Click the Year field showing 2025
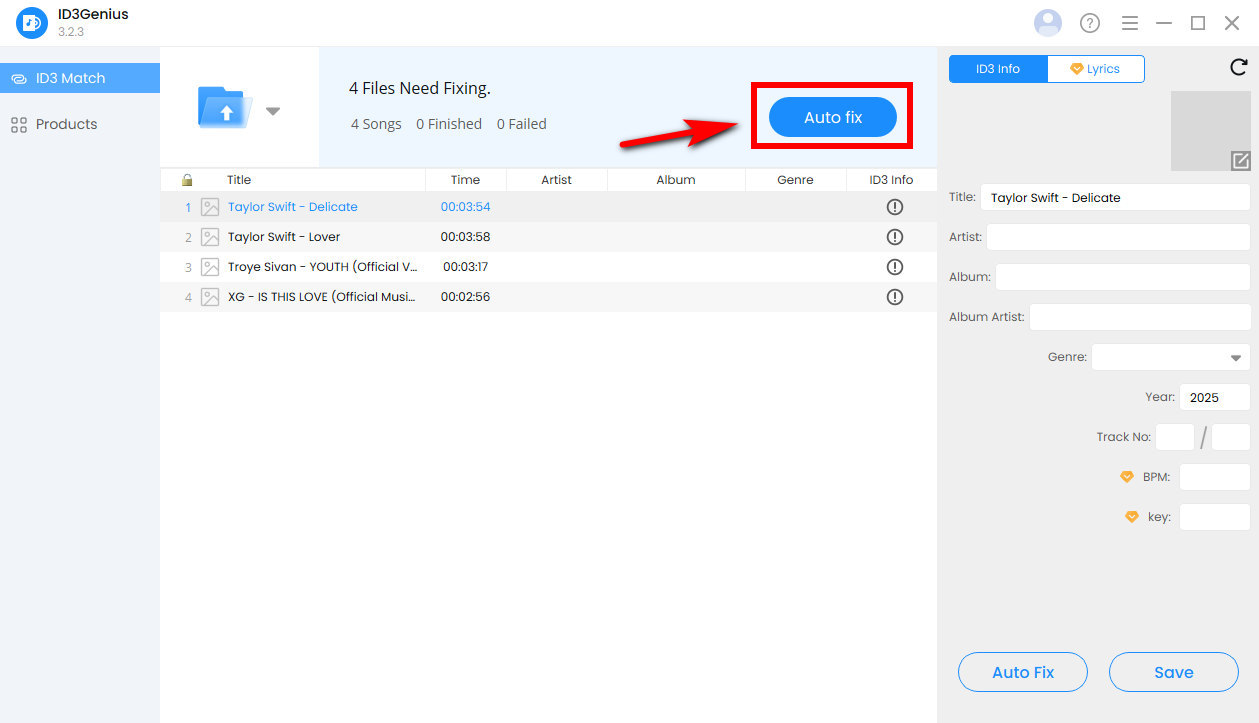Screen dimensions: 1259x723 point(1215,397)
